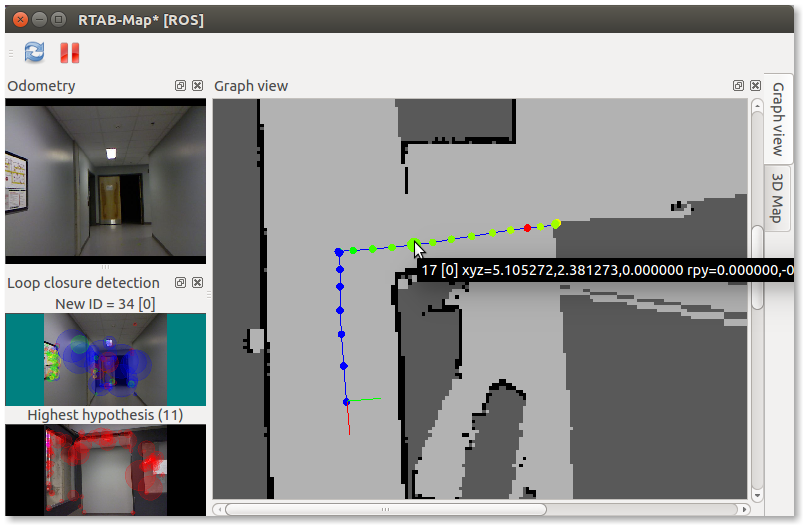
Task: Click the blue refresh arrows toolbar icon
Action: pyautogui.click(x=35, y=53)
